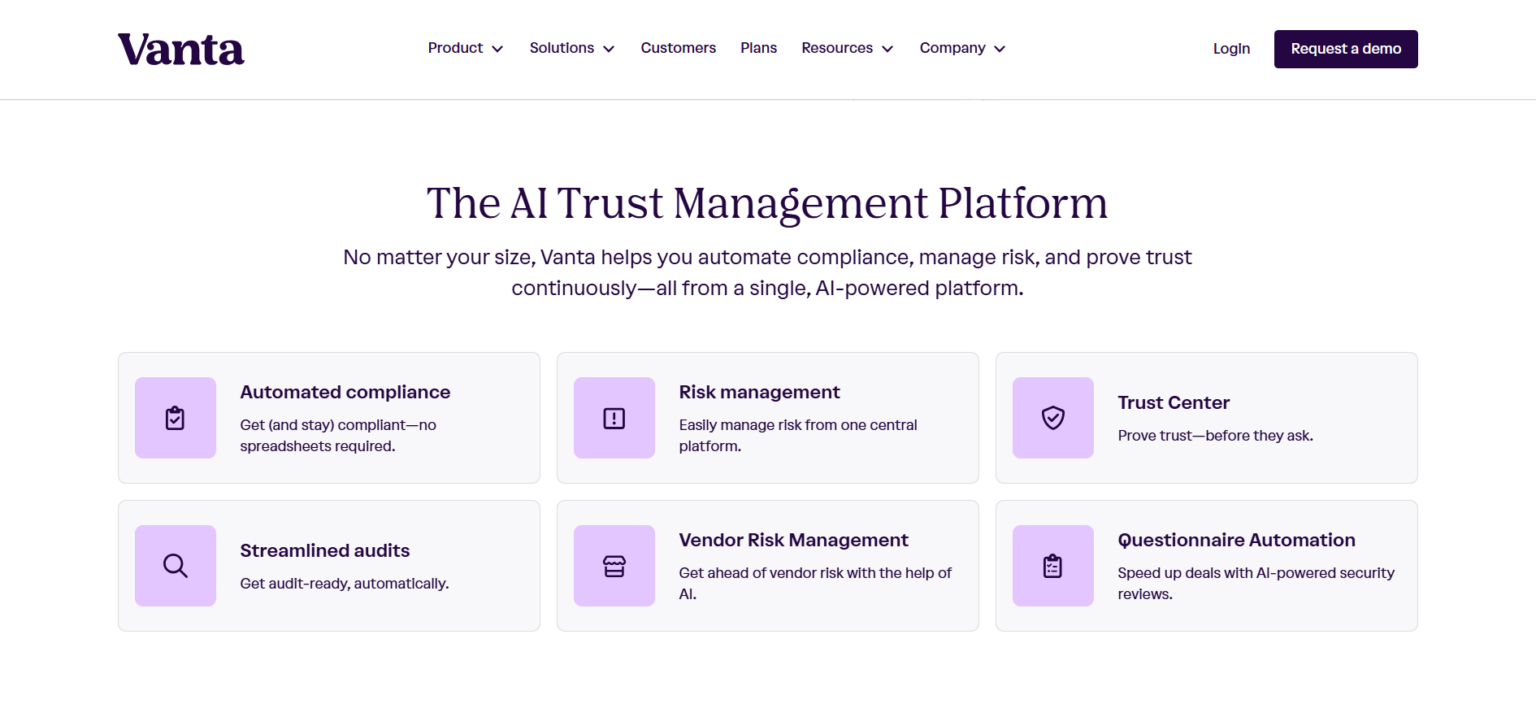
Task: Select the Questionnaire Automation checklist icon
Action: point(1053,566)
